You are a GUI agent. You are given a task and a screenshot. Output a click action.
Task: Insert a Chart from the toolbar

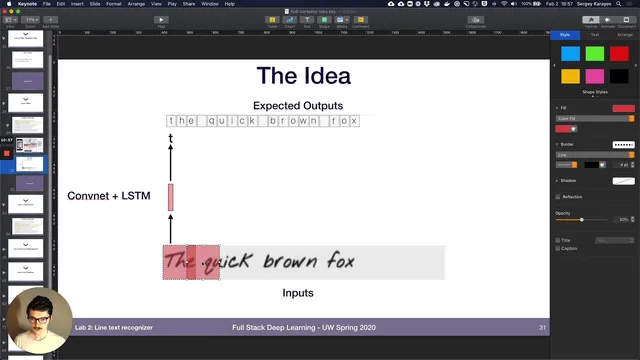pyautogui.click(x=289, y=20)
